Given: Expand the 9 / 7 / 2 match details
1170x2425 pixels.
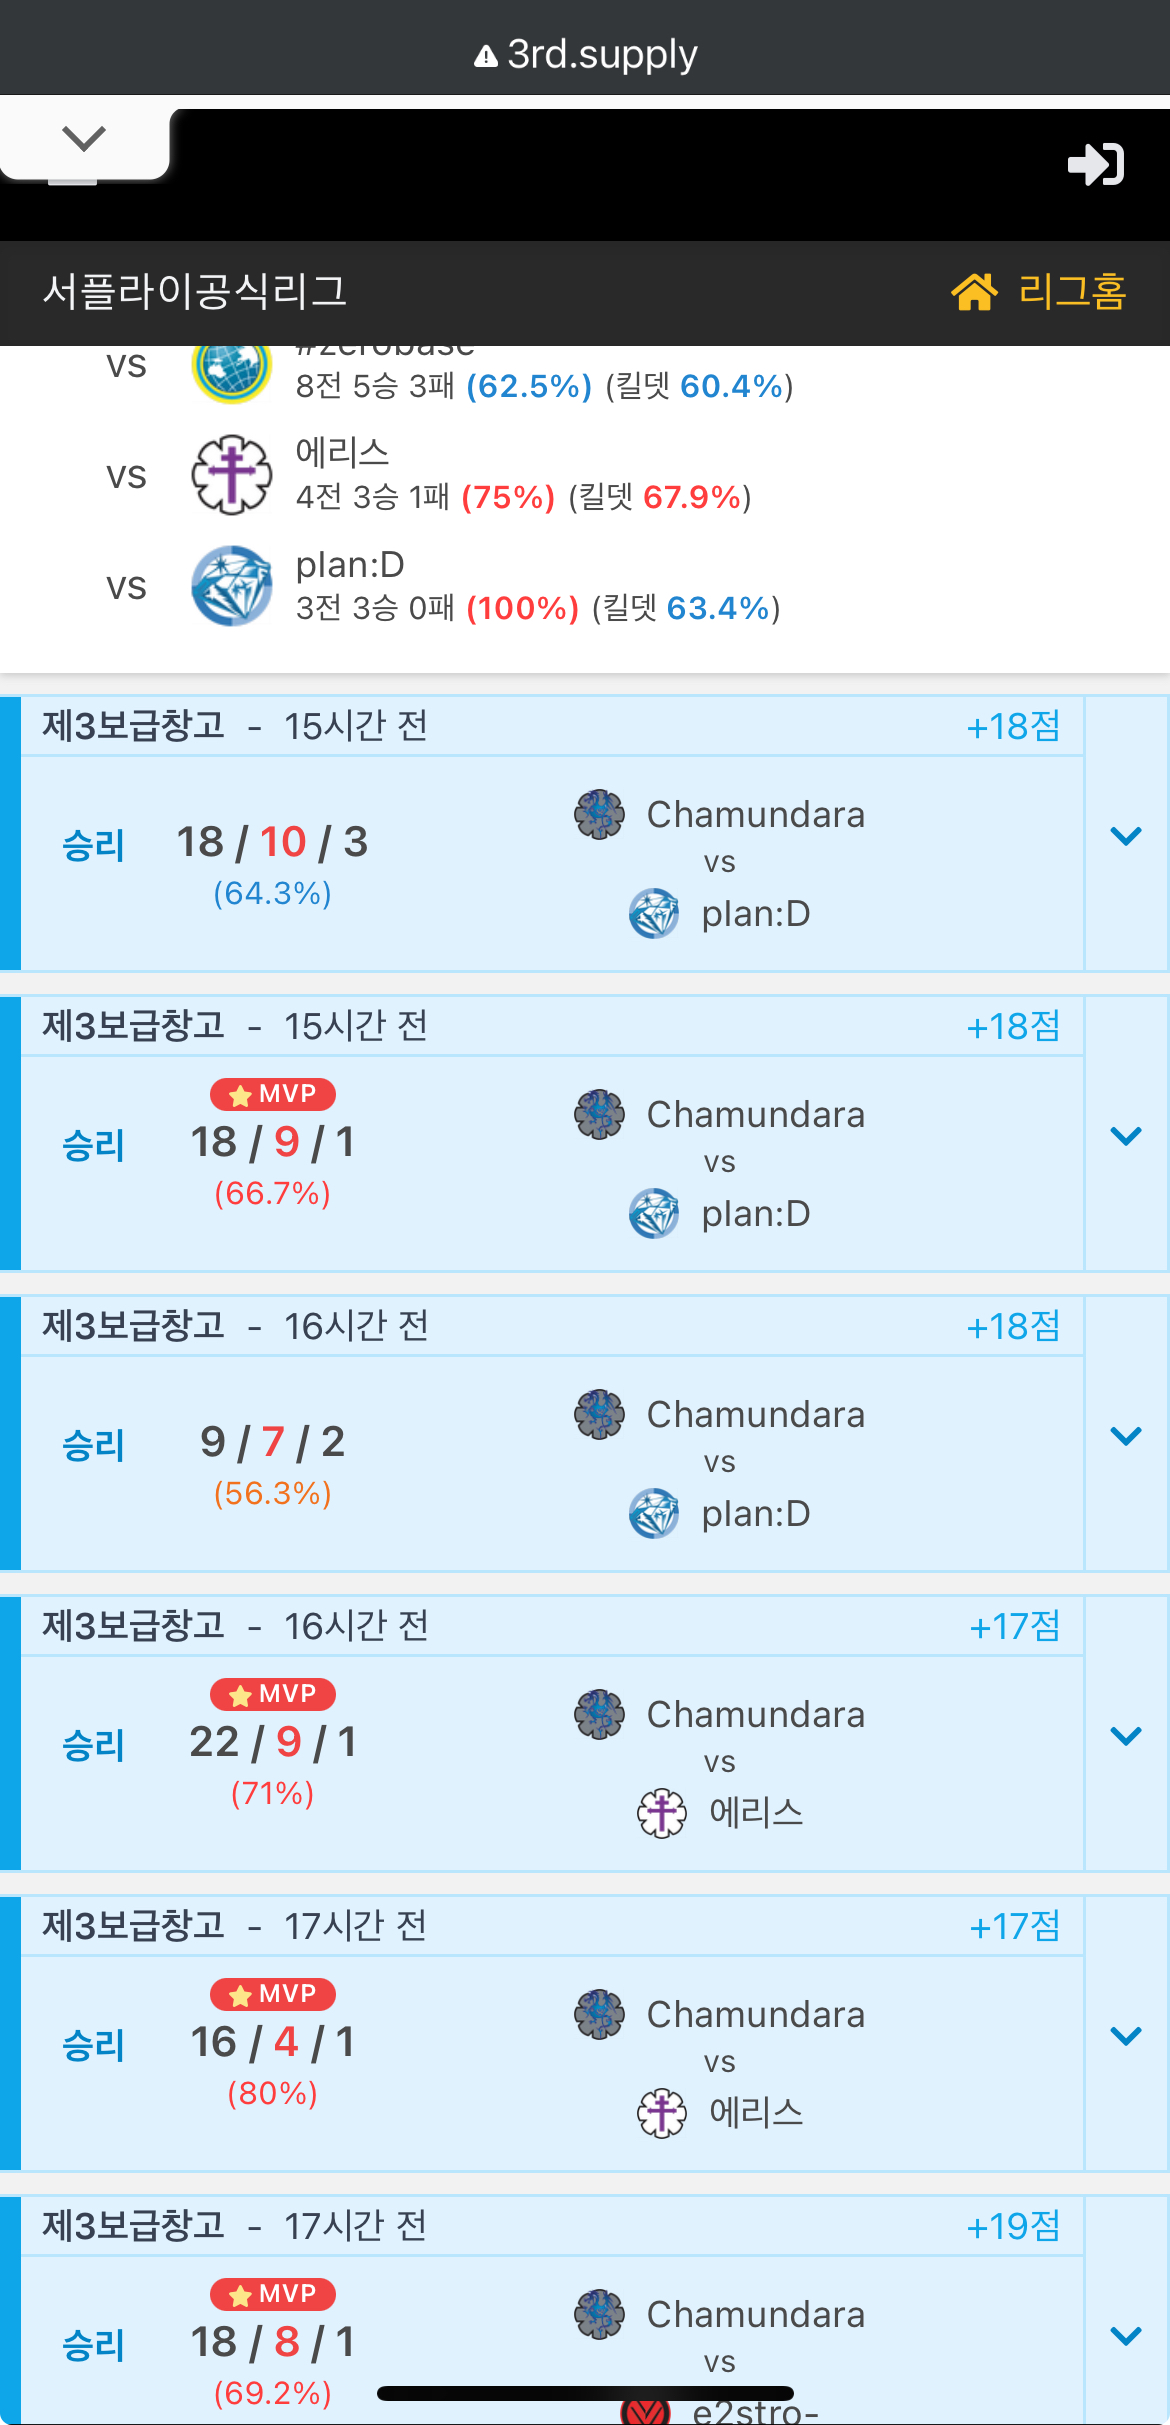Looking at the screenshot, I should point(1126,1436).
